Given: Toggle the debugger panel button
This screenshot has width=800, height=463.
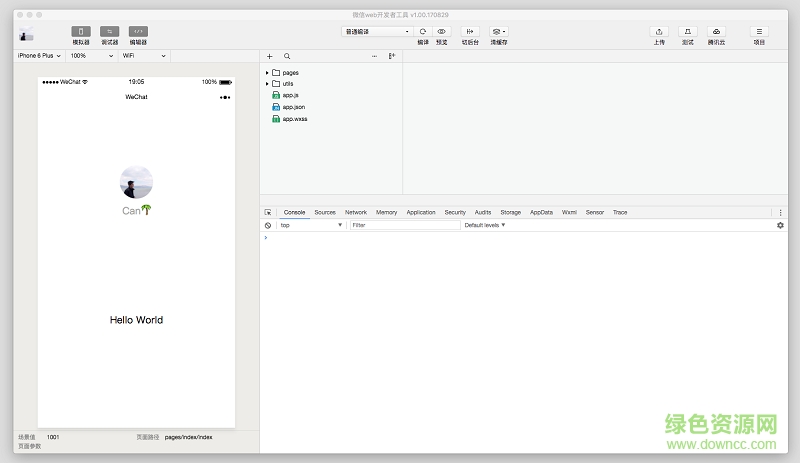Looking at the screenshot, I should point(110,32).
